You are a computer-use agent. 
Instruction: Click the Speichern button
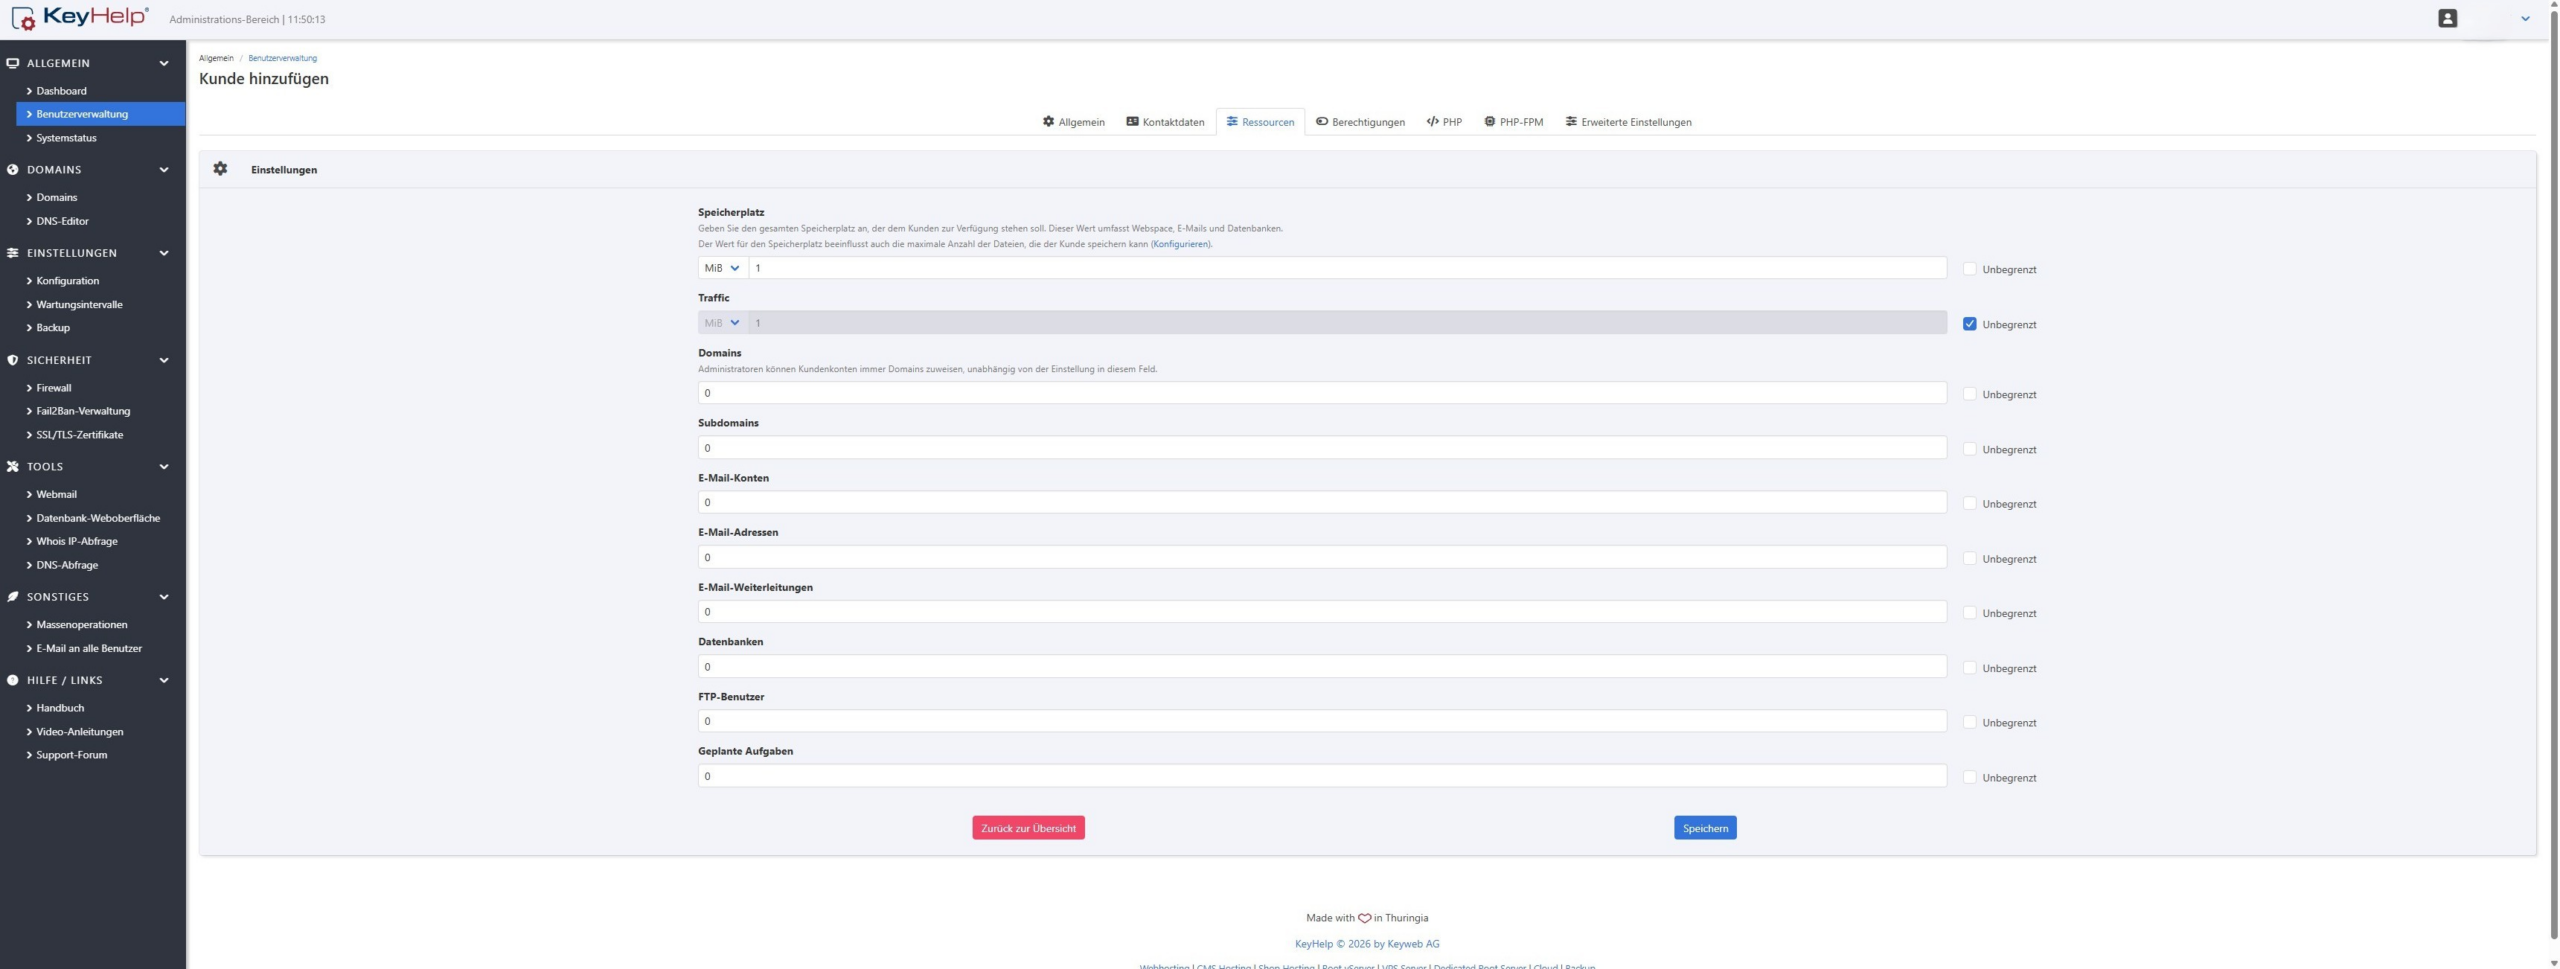pos(1705,828)
